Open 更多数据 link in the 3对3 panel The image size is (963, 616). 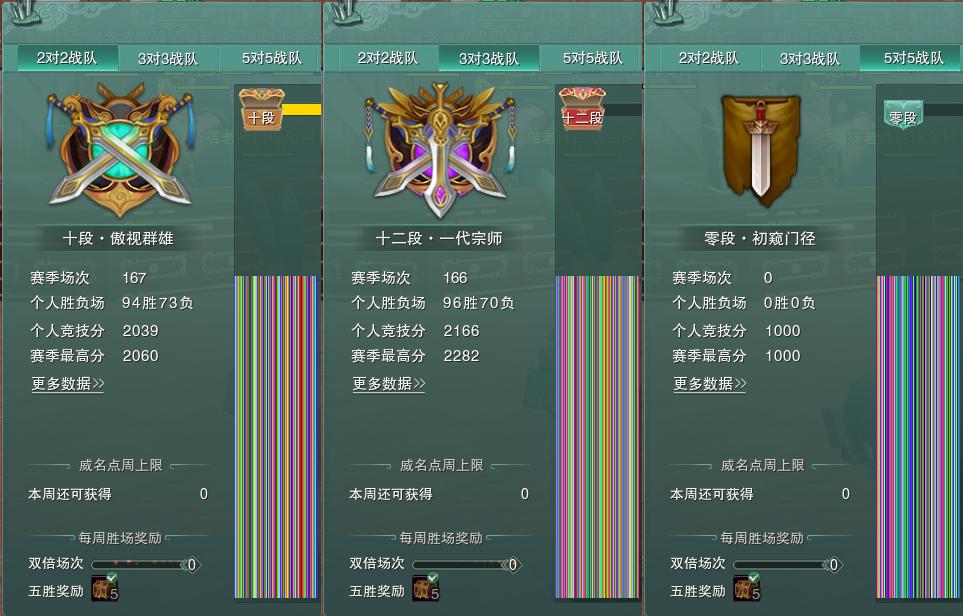pyautogui.click(x=388, y=384)
